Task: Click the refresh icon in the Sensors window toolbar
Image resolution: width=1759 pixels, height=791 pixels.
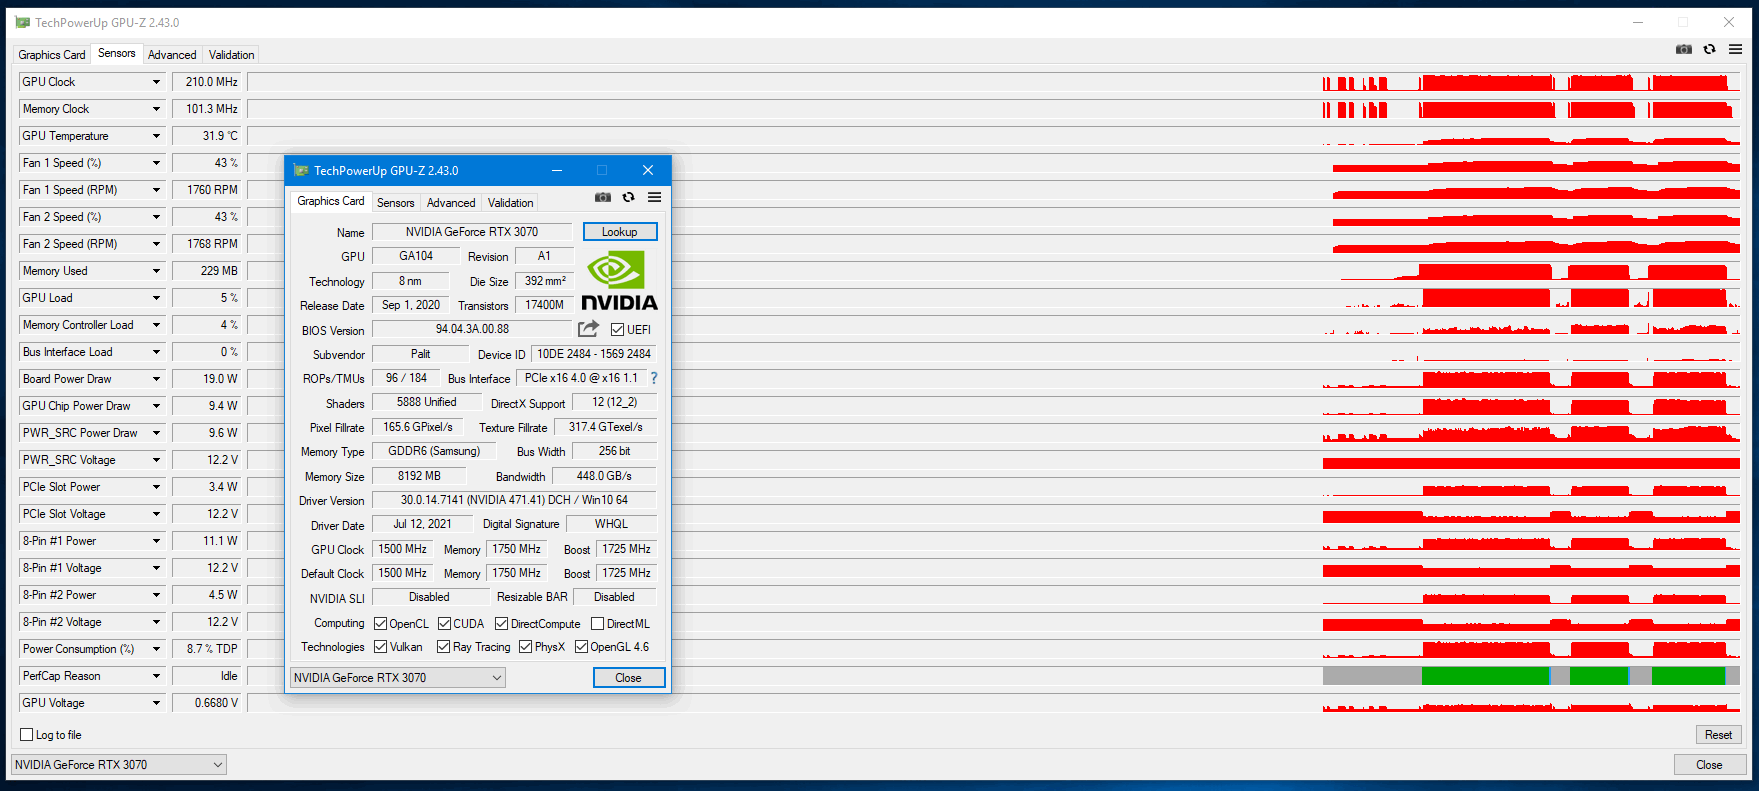Action: pos(1710,49)
